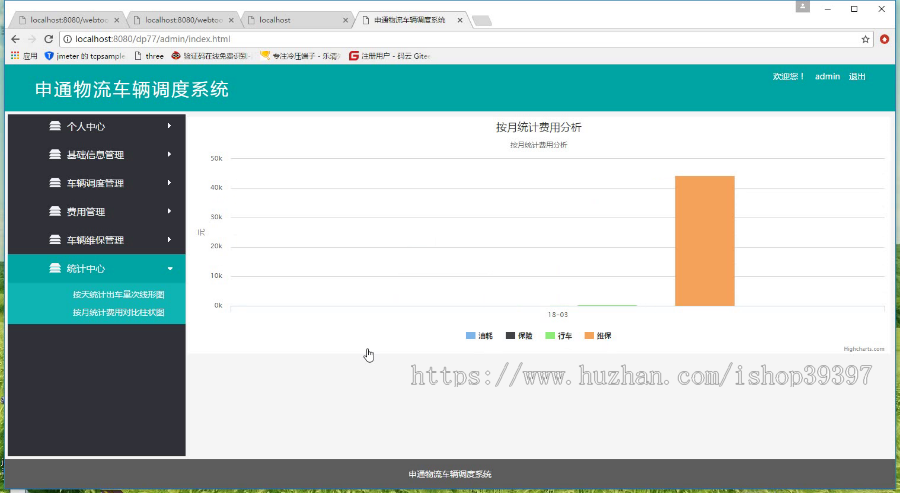This screenshot has width=900, height=493.
Task: Open a new tab with the new-tab button
Action: (482, 21)
